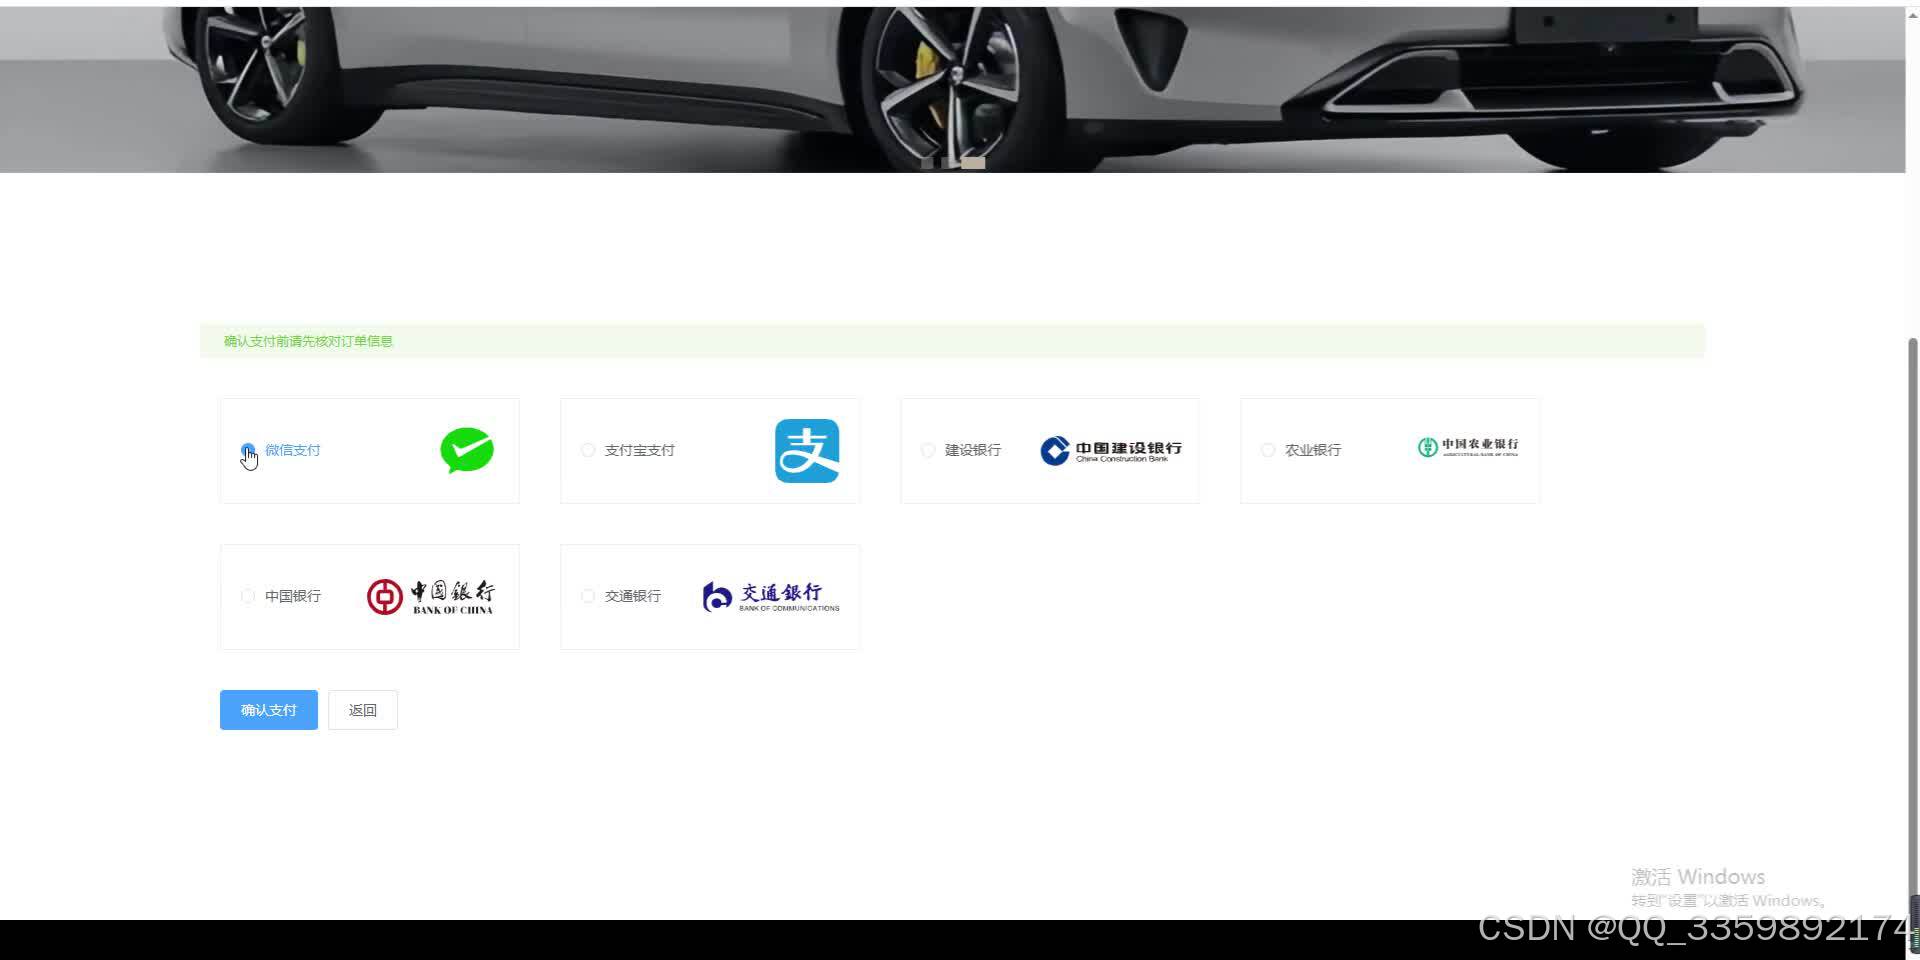Click the 微信支付 label text
Viewport: 1920px width, 960px height.
pos(293,450)
